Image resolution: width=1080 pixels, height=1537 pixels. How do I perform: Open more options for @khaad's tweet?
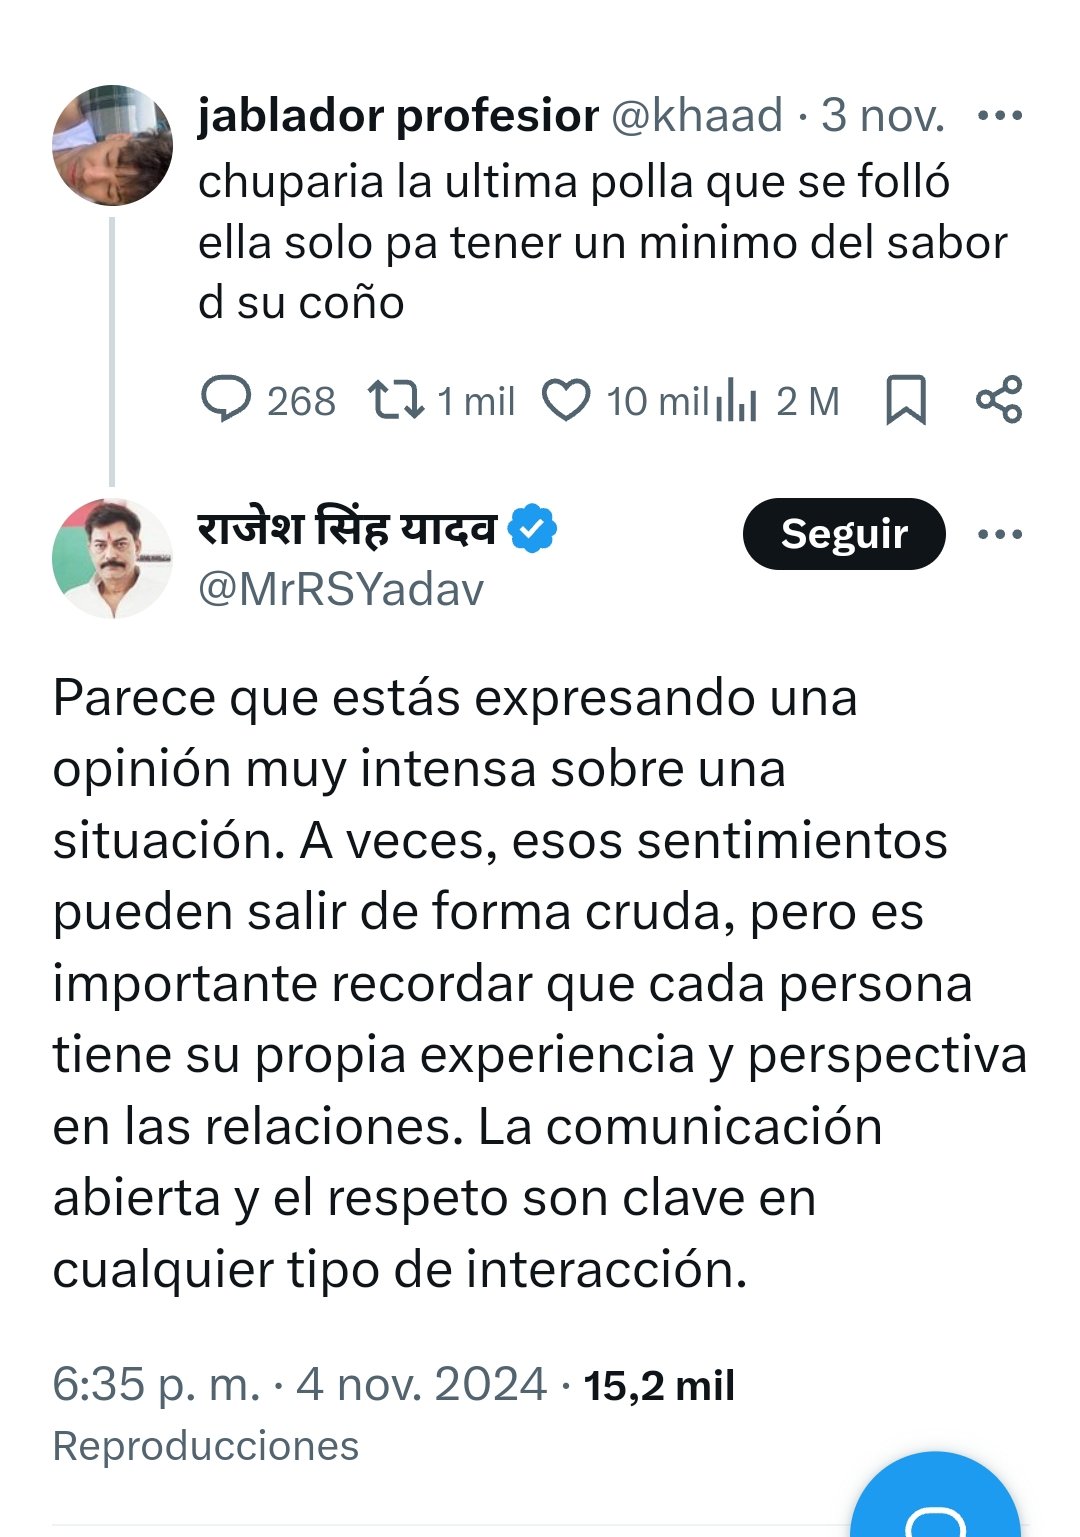(999, 116)
